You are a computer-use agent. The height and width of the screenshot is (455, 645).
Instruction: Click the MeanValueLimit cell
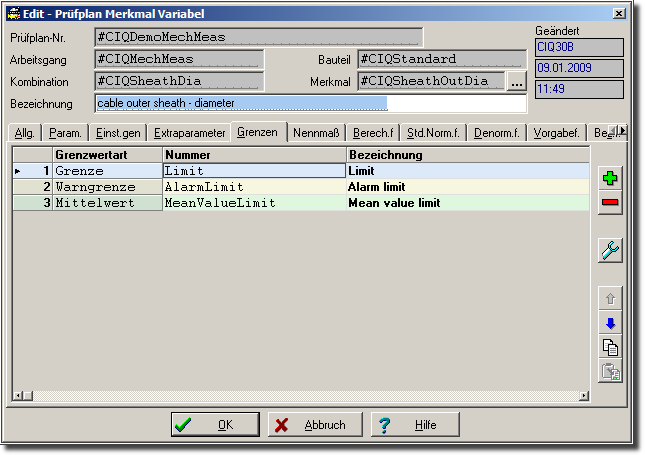click(254, 203)
